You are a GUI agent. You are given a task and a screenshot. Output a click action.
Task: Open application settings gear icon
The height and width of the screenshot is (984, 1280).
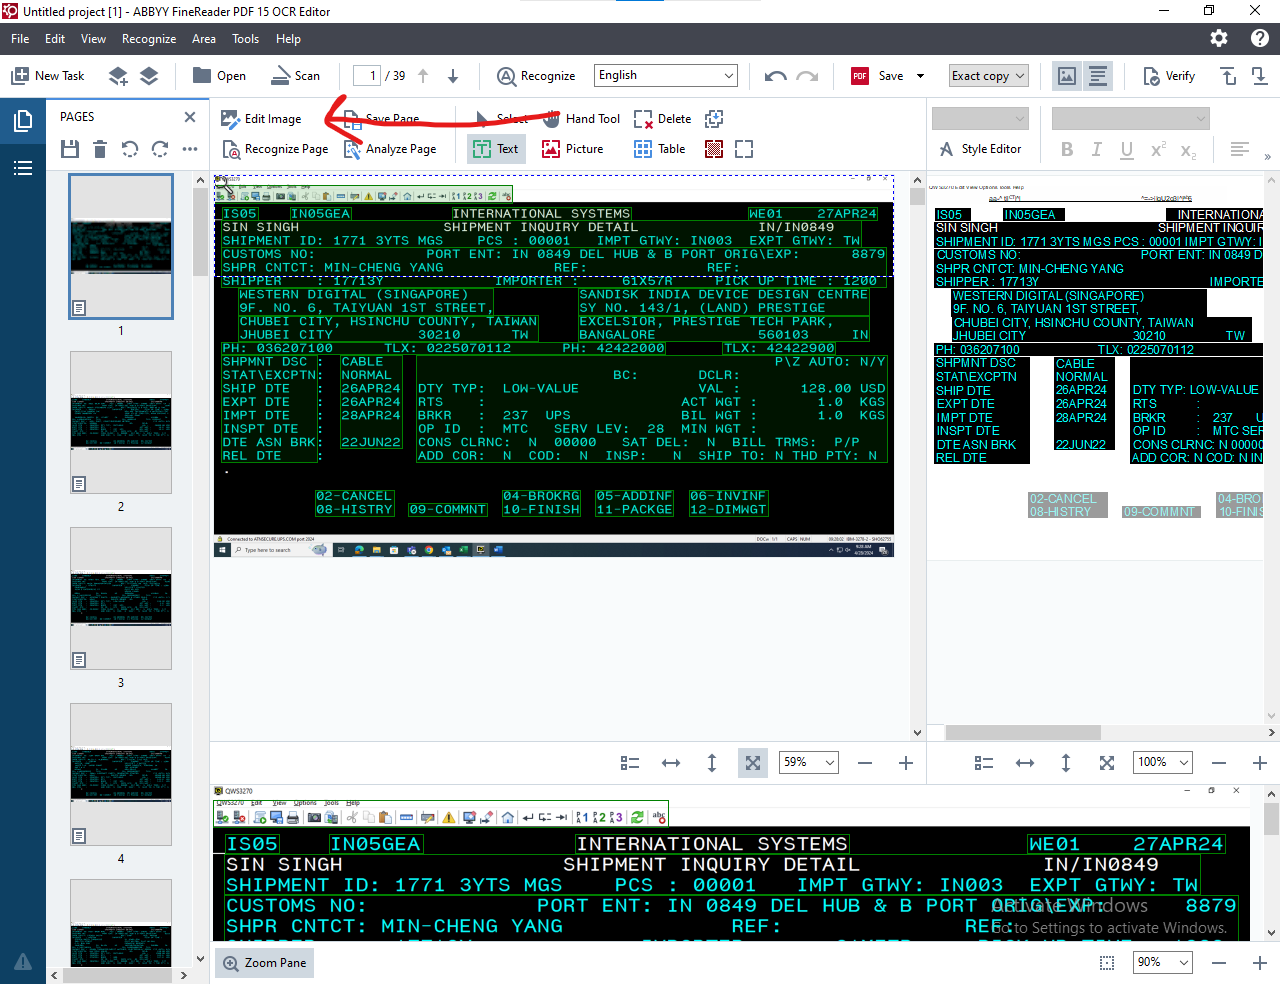[x=1218, y=38]
